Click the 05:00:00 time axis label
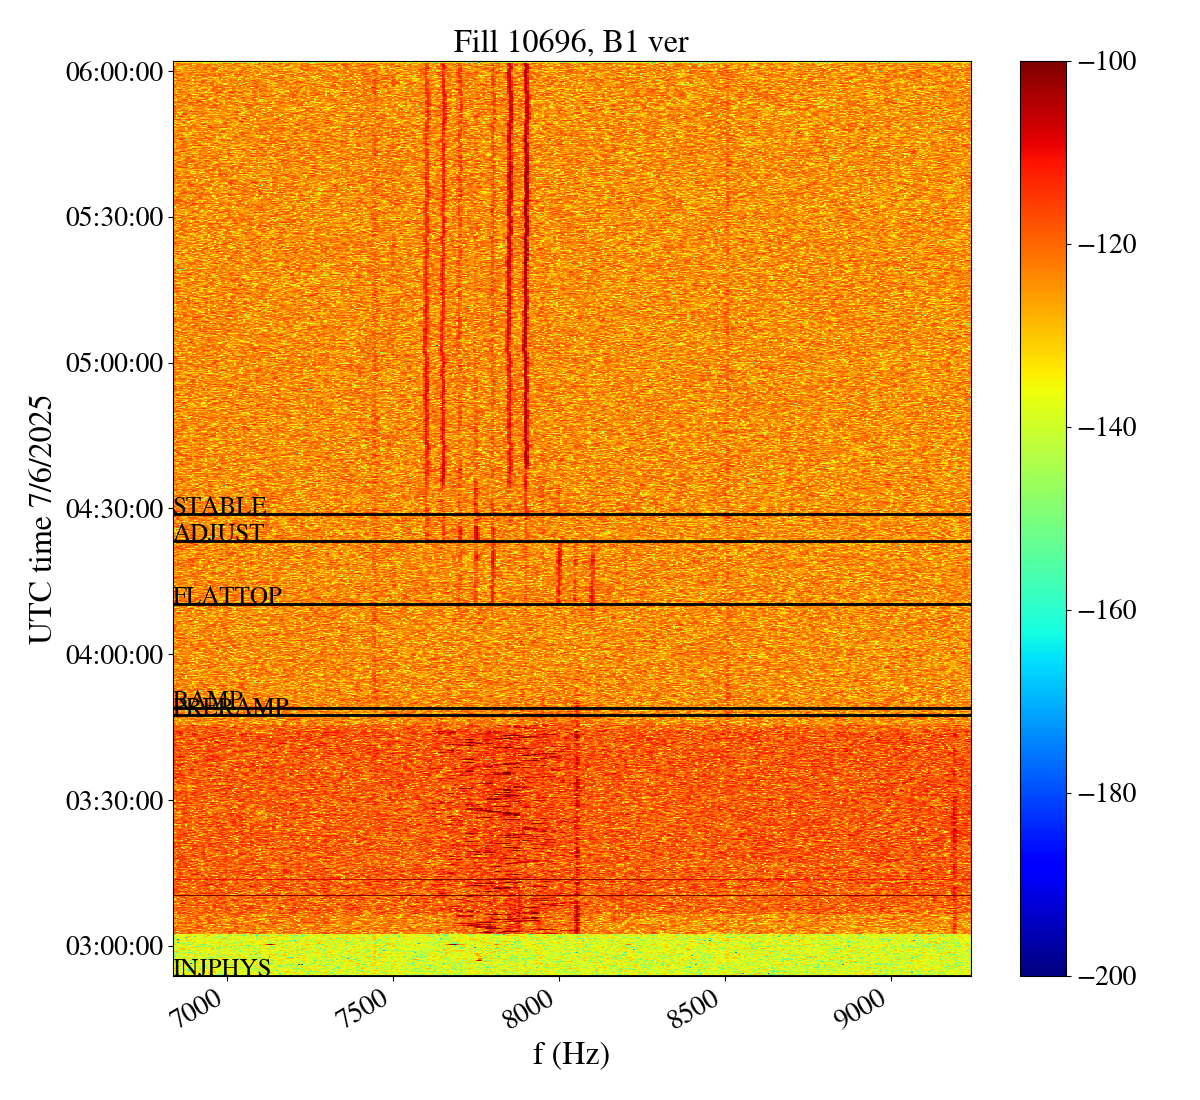Image resolution: width=1200 pixels, height=1100 pixels. (x=114, y=363)
